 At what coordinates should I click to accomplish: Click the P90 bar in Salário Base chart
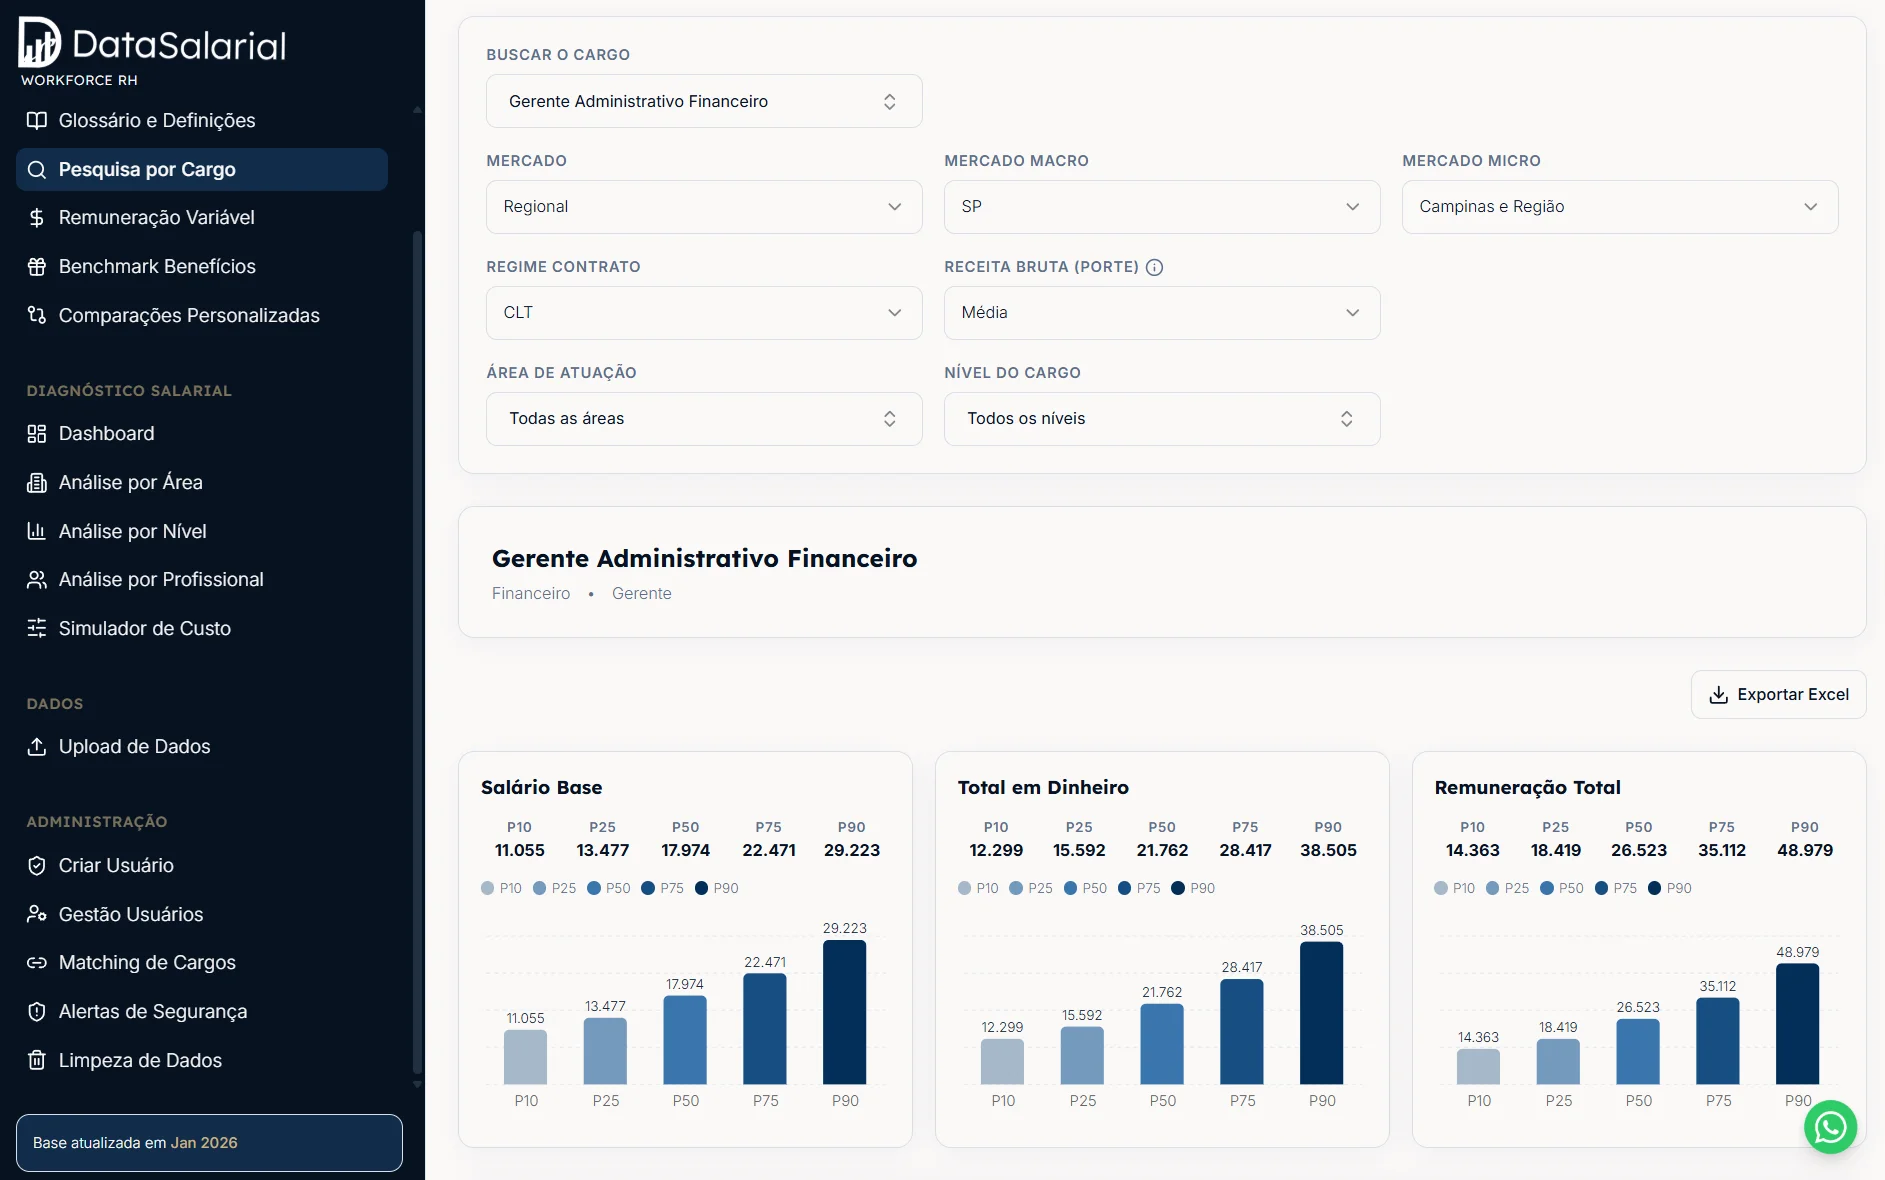tap(845, 1012)
